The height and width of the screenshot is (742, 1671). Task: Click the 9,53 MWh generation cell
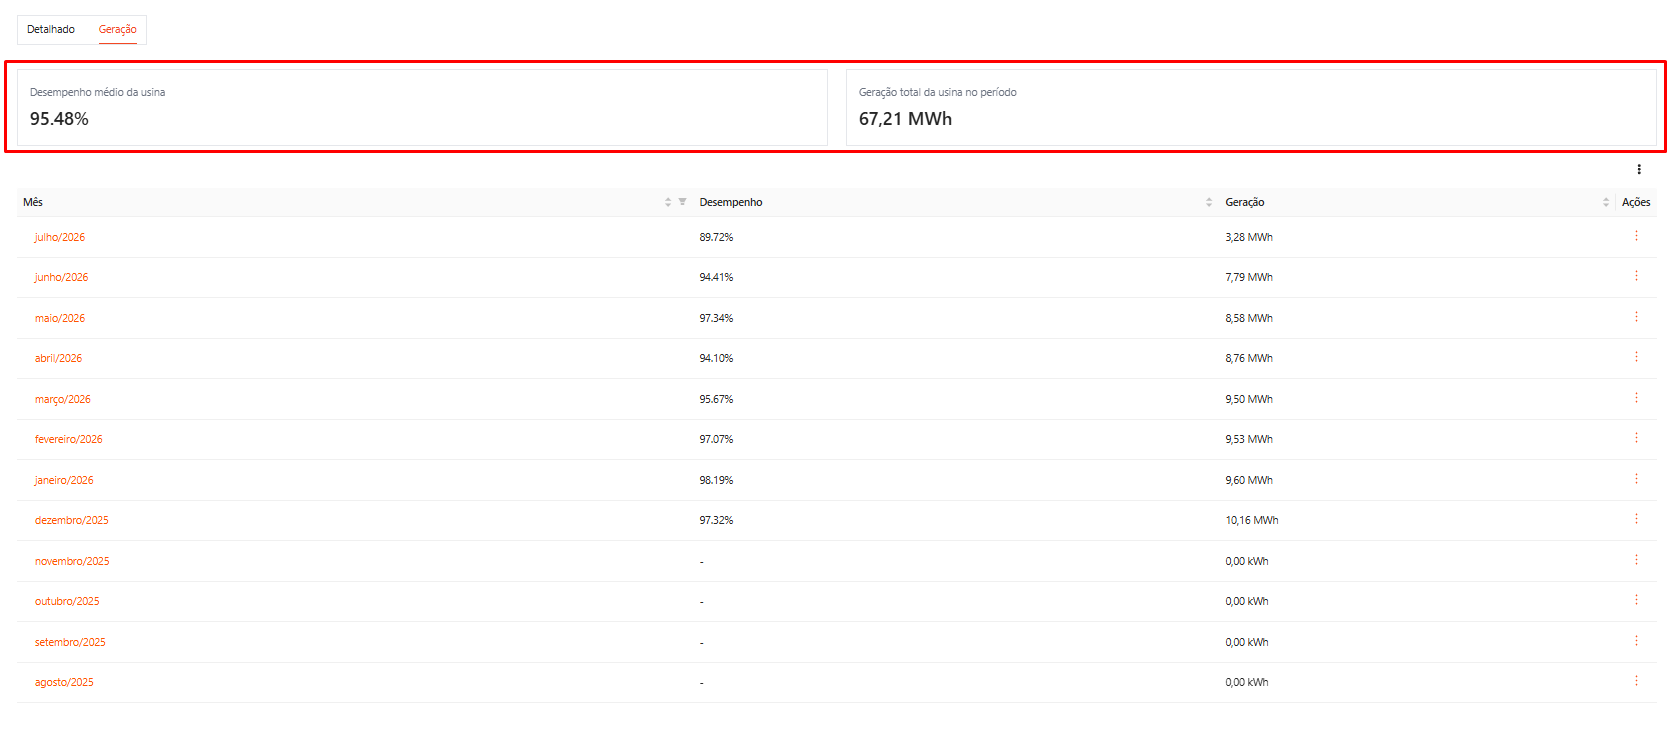click(x=1249, y=440)
